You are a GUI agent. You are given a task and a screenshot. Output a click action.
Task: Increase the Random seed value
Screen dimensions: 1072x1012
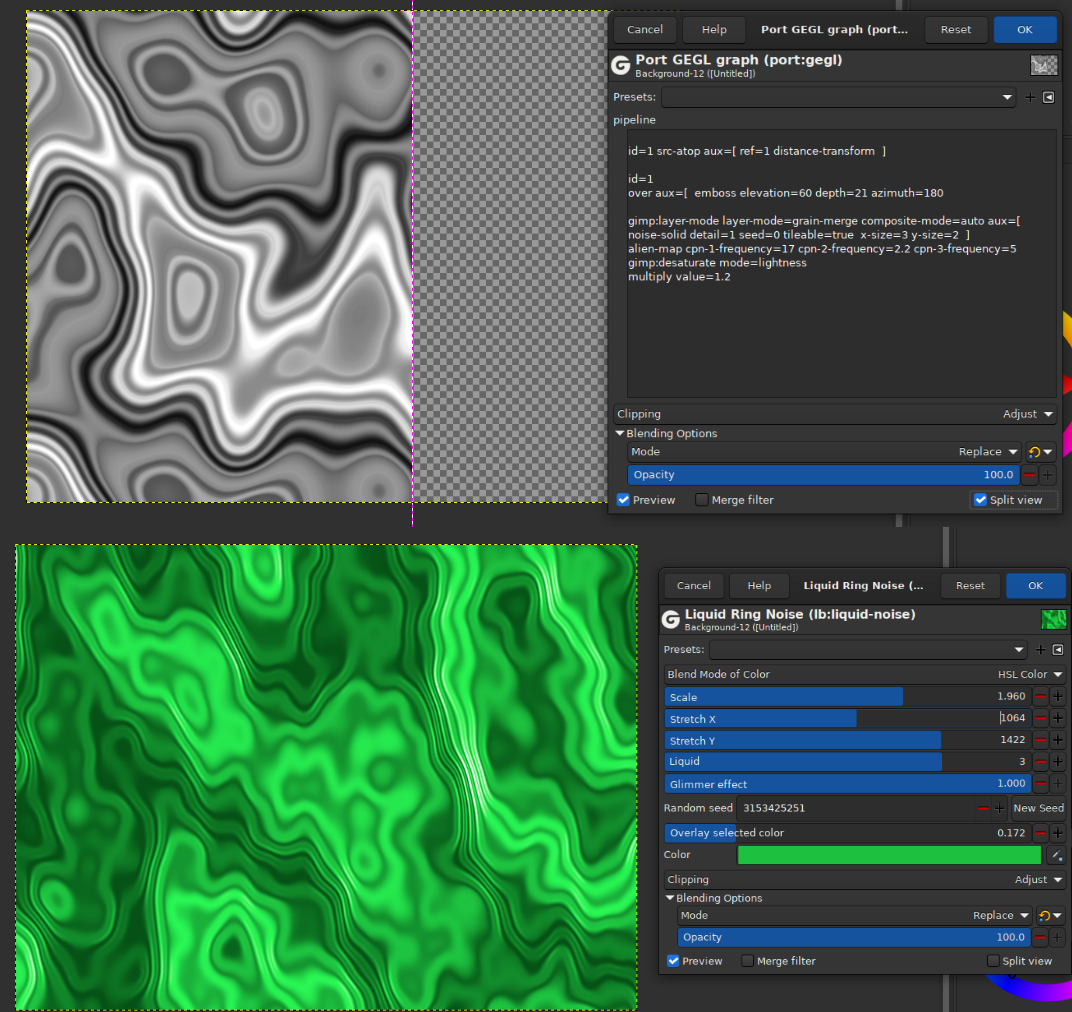pyautogui.click(x=1000, y=808)
